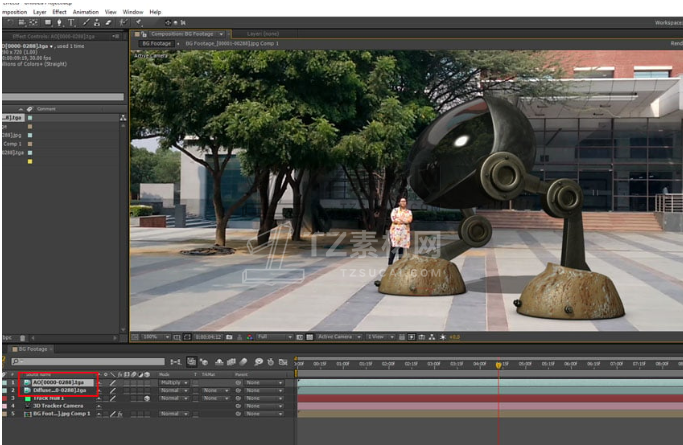The width and height of the screenshot is (683, 445).
Task: Select the Puppet Pin tool
Action: (139, 22)
